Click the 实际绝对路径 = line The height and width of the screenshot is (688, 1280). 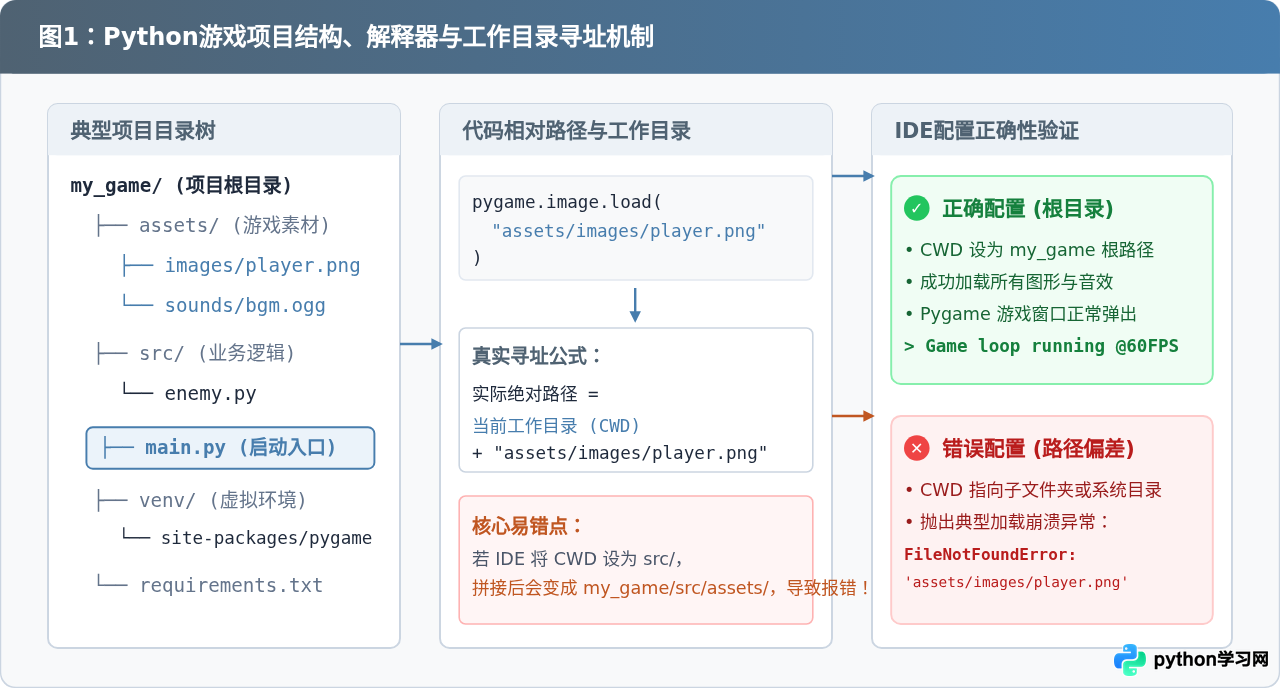click(x=535, y=394)
